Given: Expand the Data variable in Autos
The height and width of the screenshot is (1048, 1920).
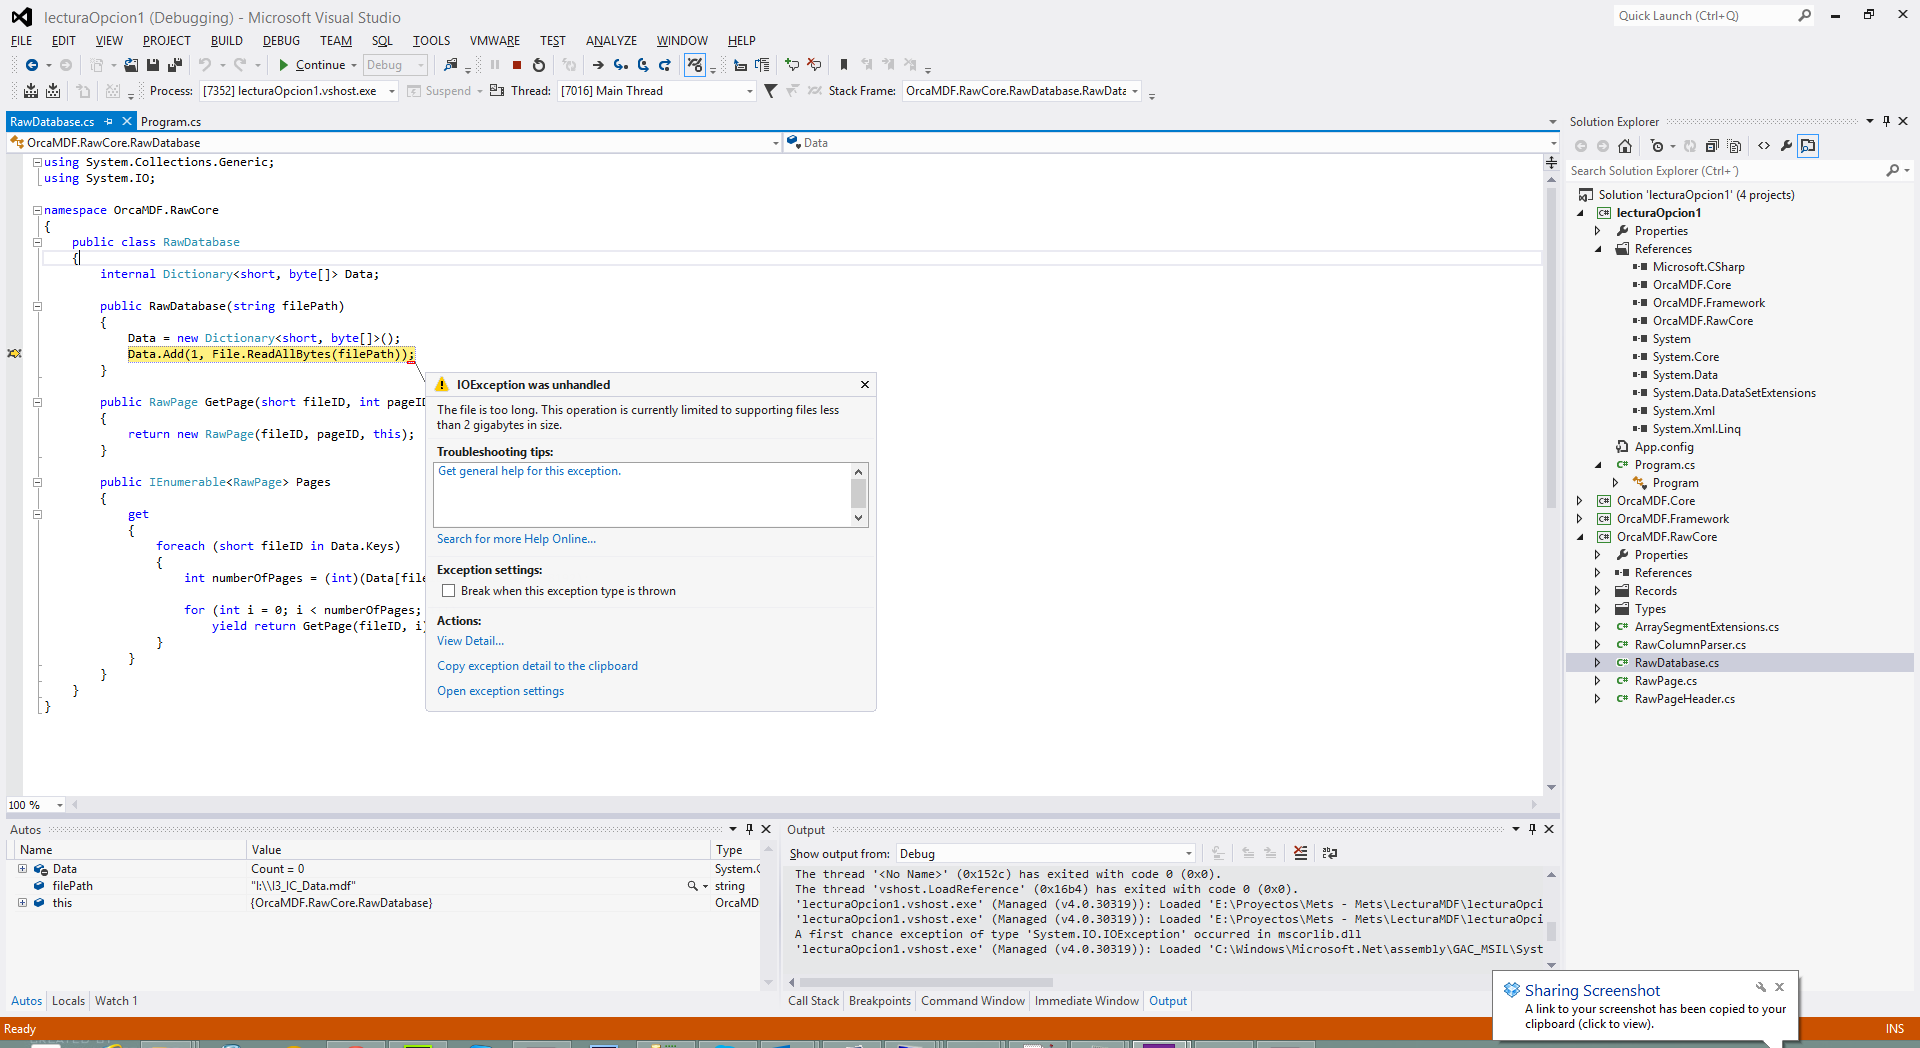Looking at the screenshot, I should pyautogui.click(x=22, y=869).
